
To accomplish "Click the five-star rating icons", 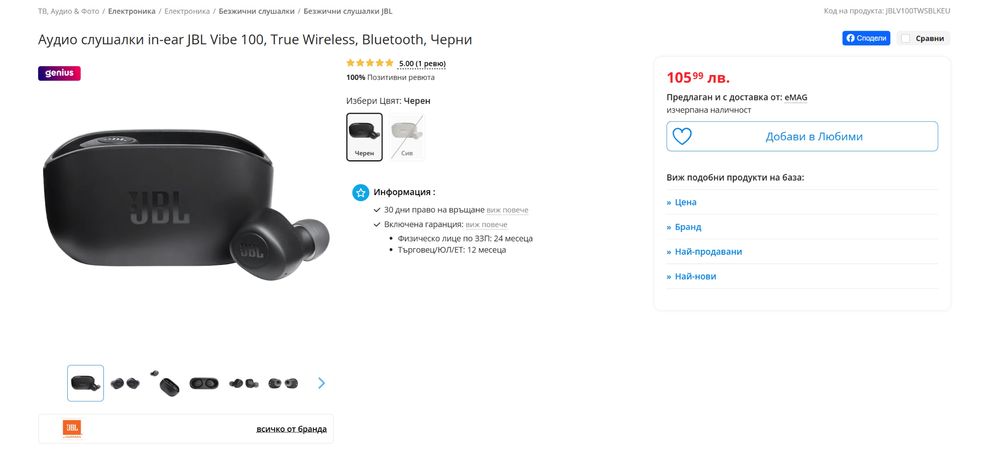I will 370,63.
